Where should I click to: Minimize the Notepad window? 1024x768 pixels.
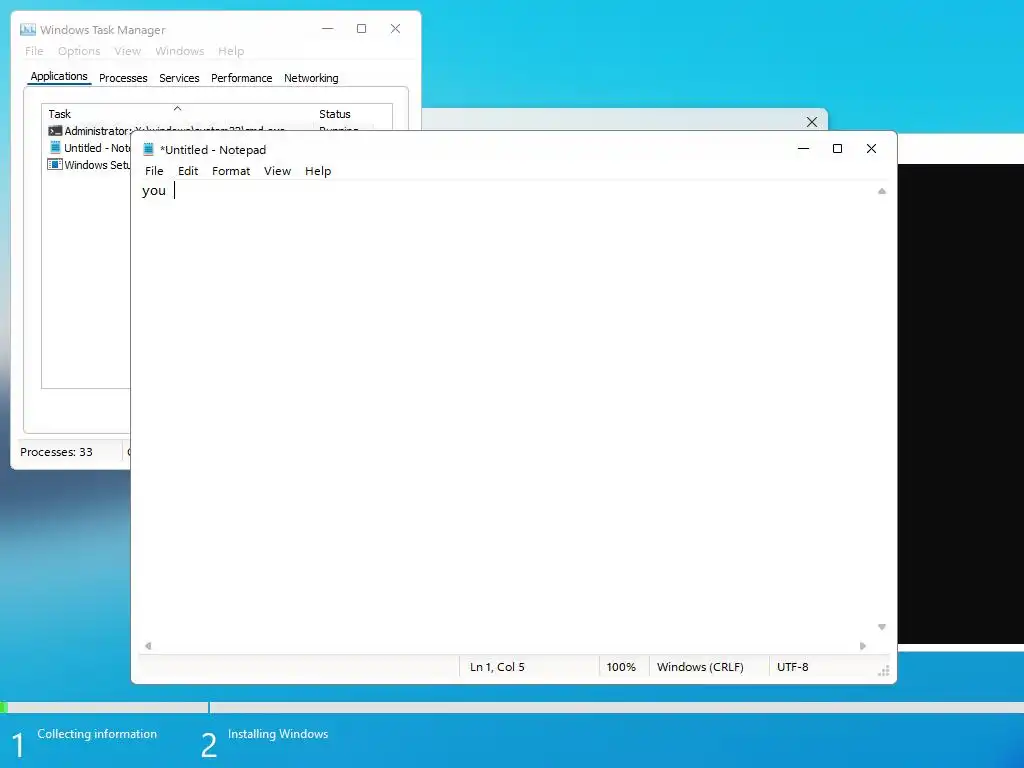(x=803, y=149)
